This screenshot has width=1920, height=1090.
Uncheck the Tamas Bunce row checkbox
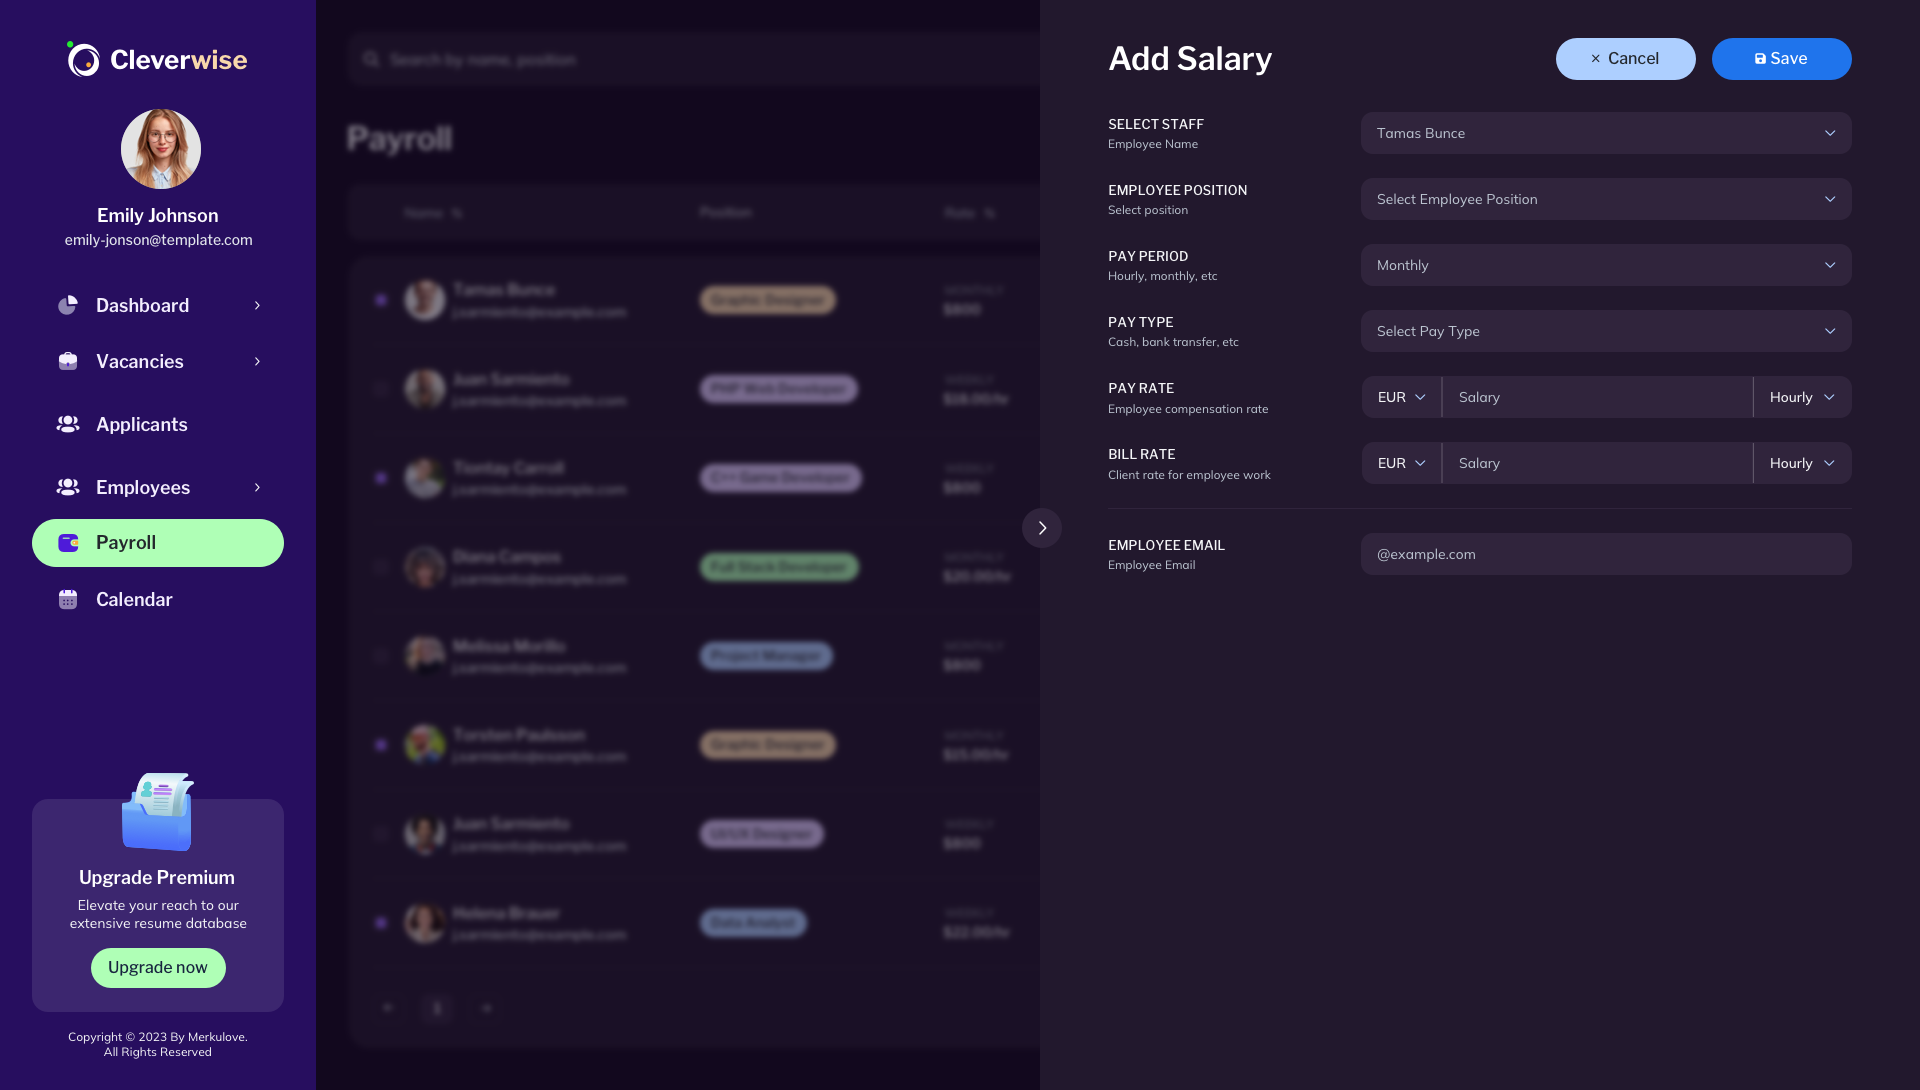coord(380,299)
